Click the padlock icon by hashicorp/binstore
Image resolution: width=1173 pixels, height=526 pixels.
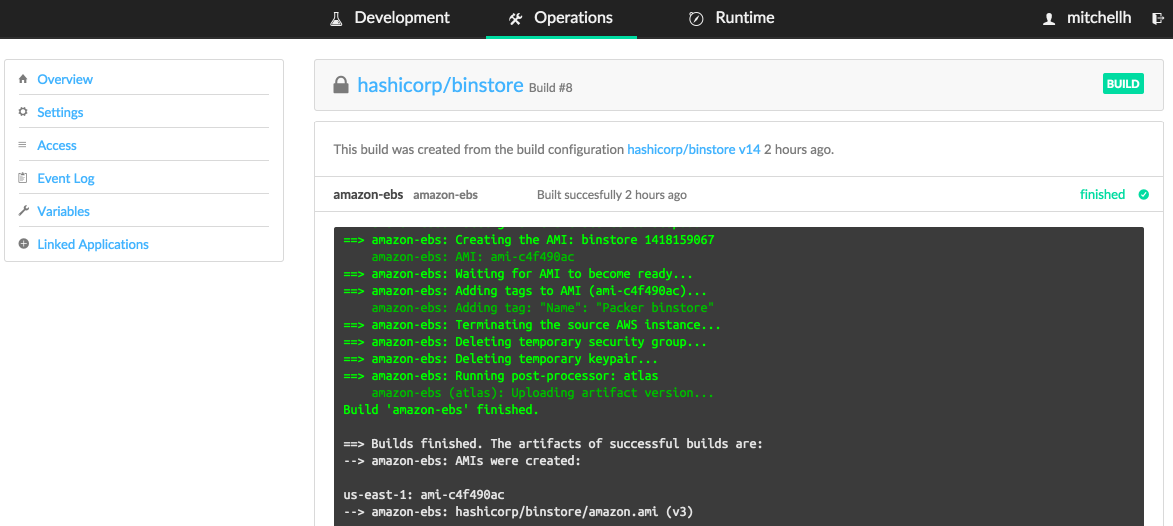tap(341, 85)
